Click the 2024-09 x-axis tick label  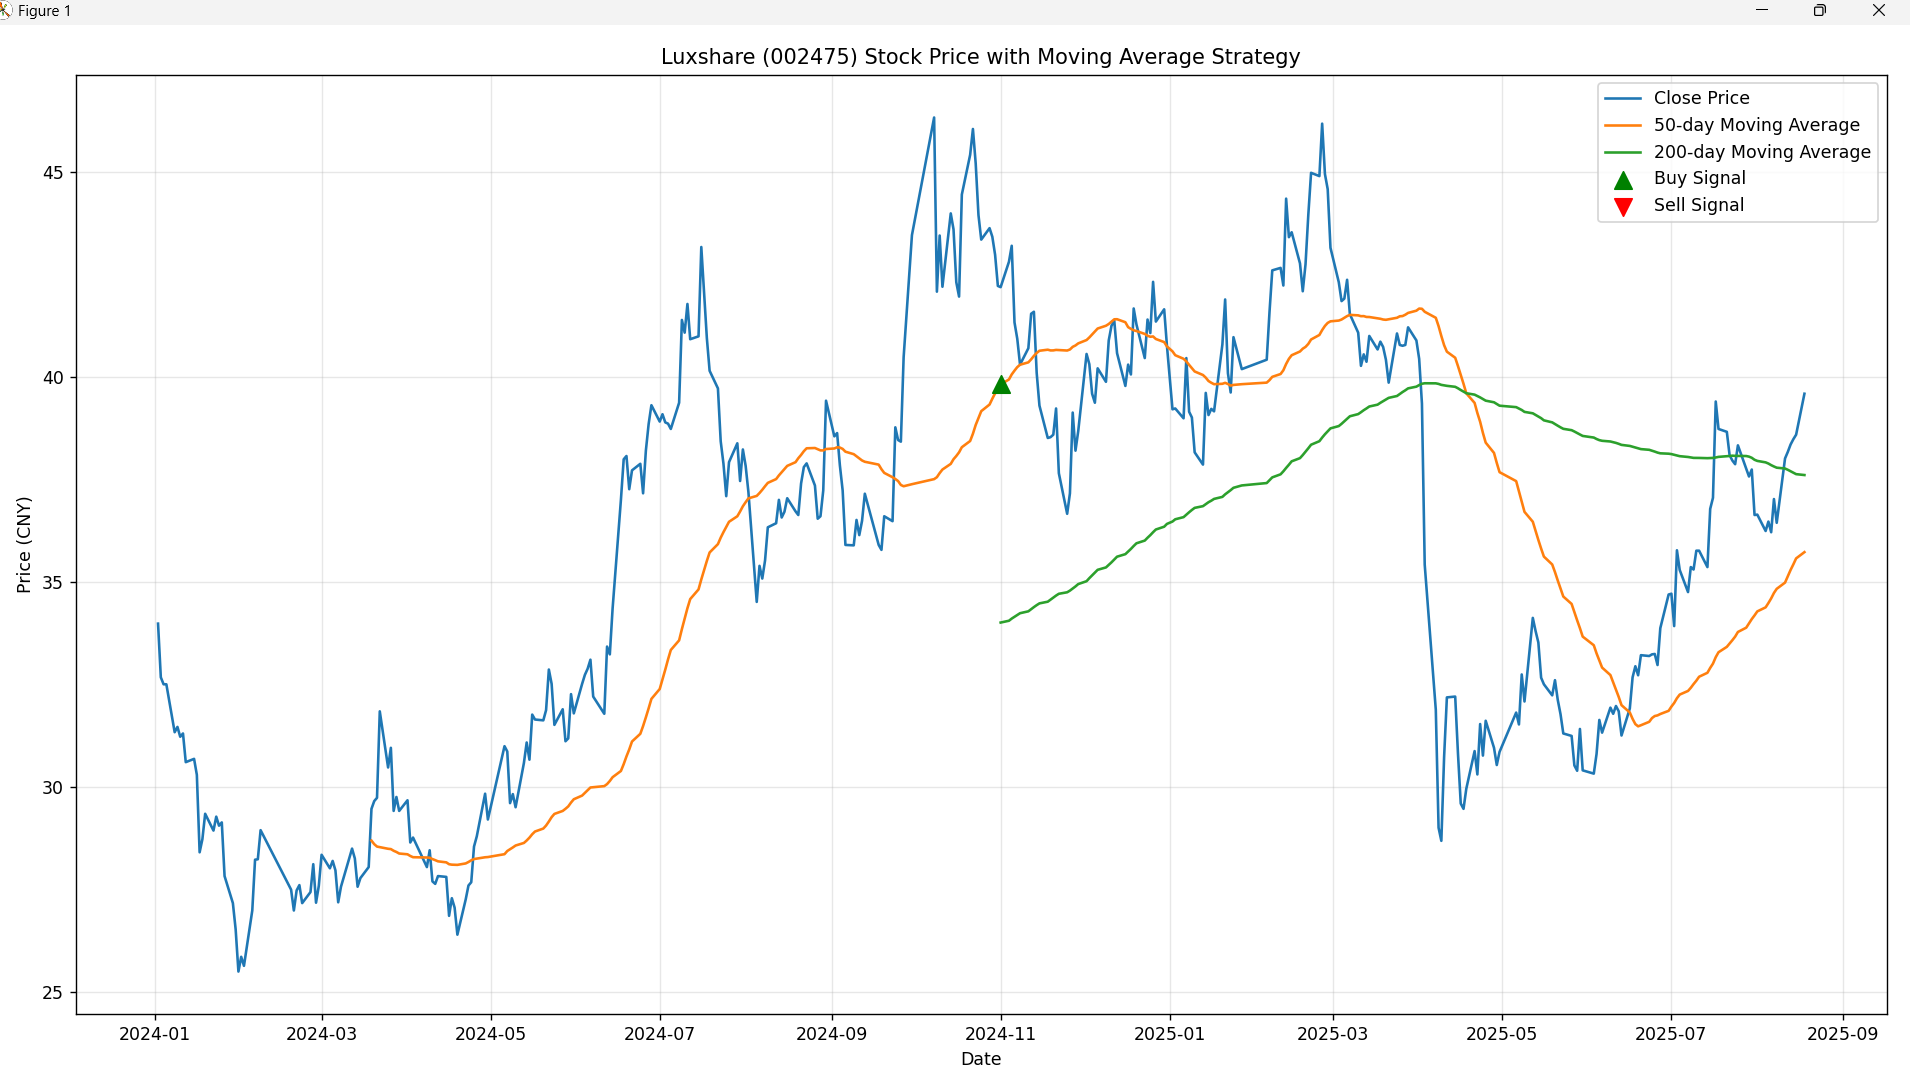(831, 1034)
